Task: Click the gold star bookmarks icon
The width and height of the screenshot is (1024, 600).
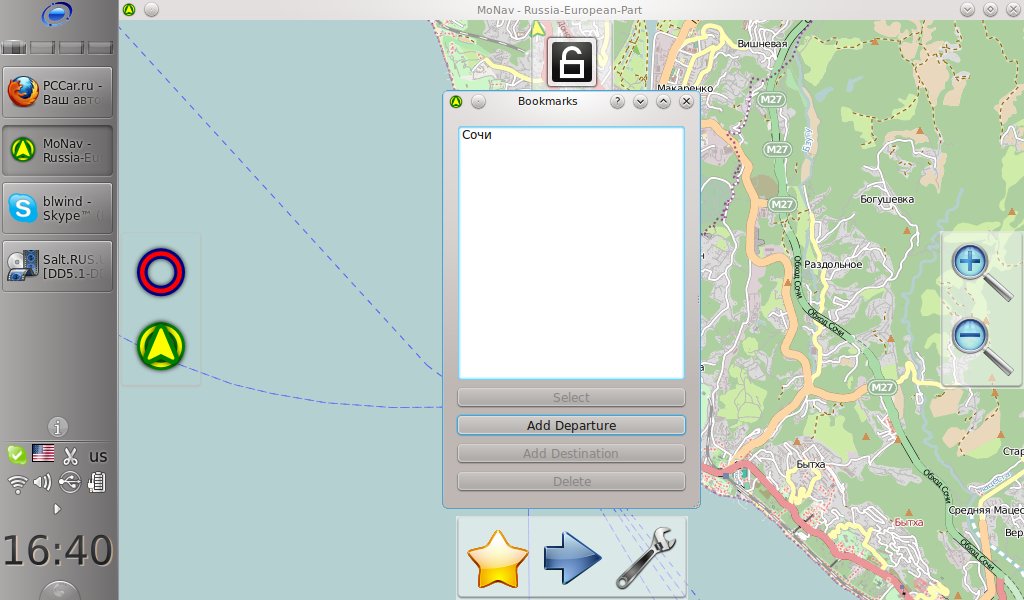Action: [497, 558]
